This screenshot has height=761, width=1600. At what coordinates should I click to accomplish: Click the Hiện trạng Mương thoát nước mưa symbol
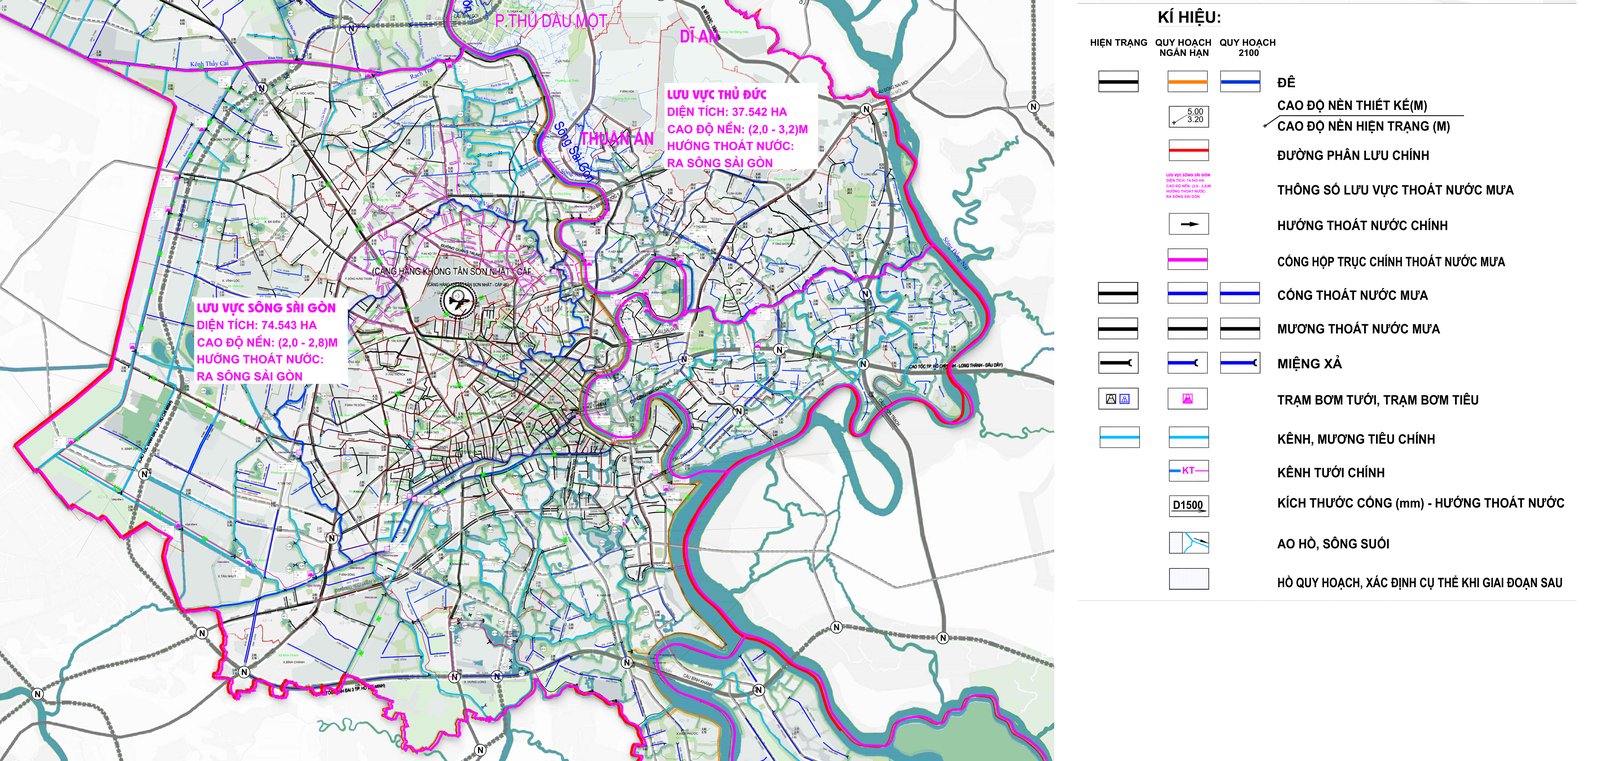click(x=1118, y=328)
